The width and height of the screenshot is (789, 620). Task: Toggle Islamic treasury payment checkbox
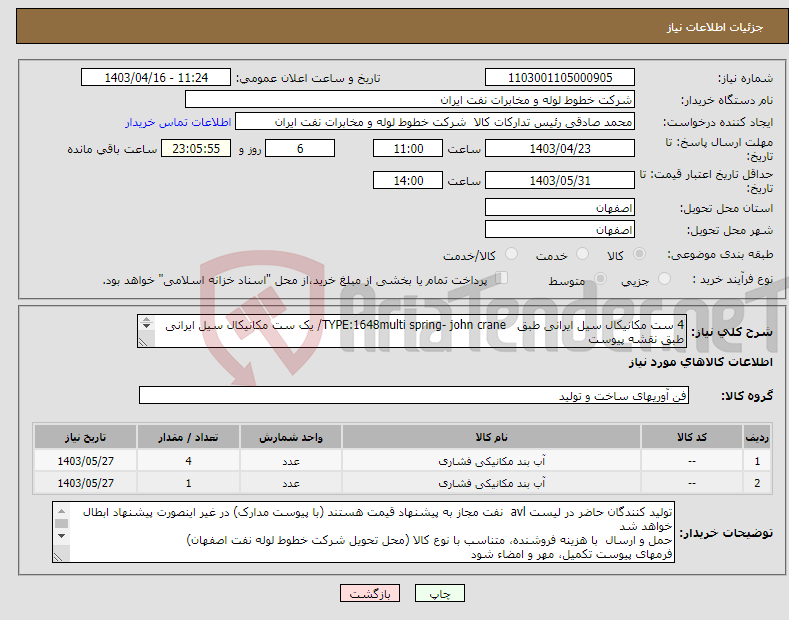pyautogui.click(x=502, y=277)
